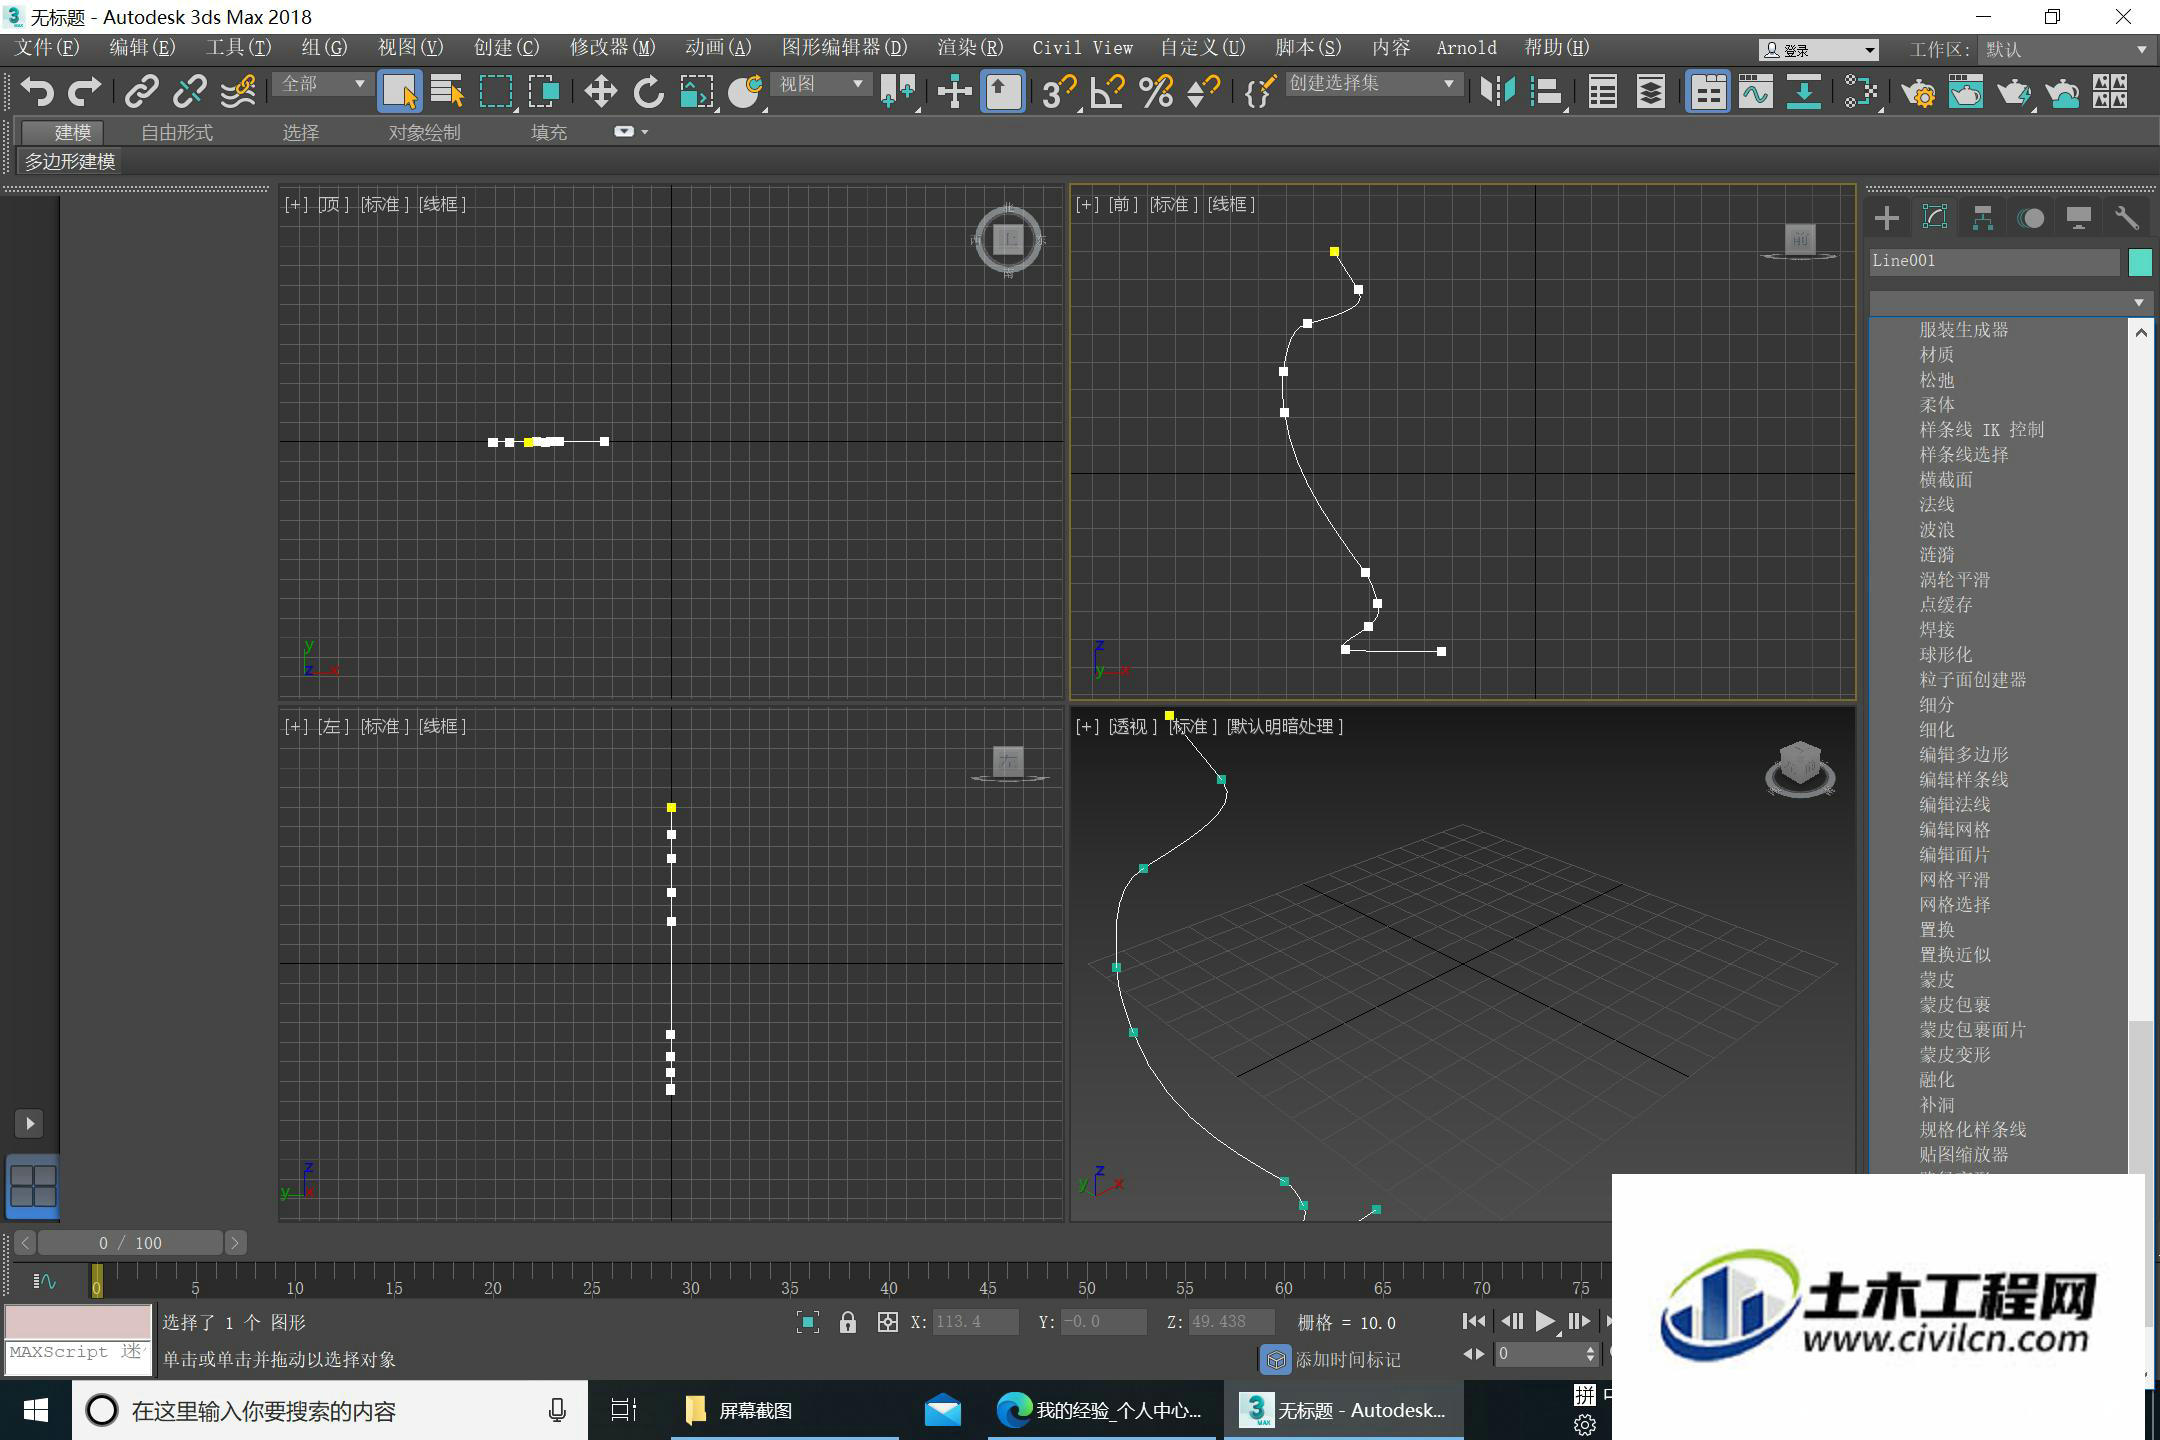Click Render Production teapot icon

pos(2013,92)
